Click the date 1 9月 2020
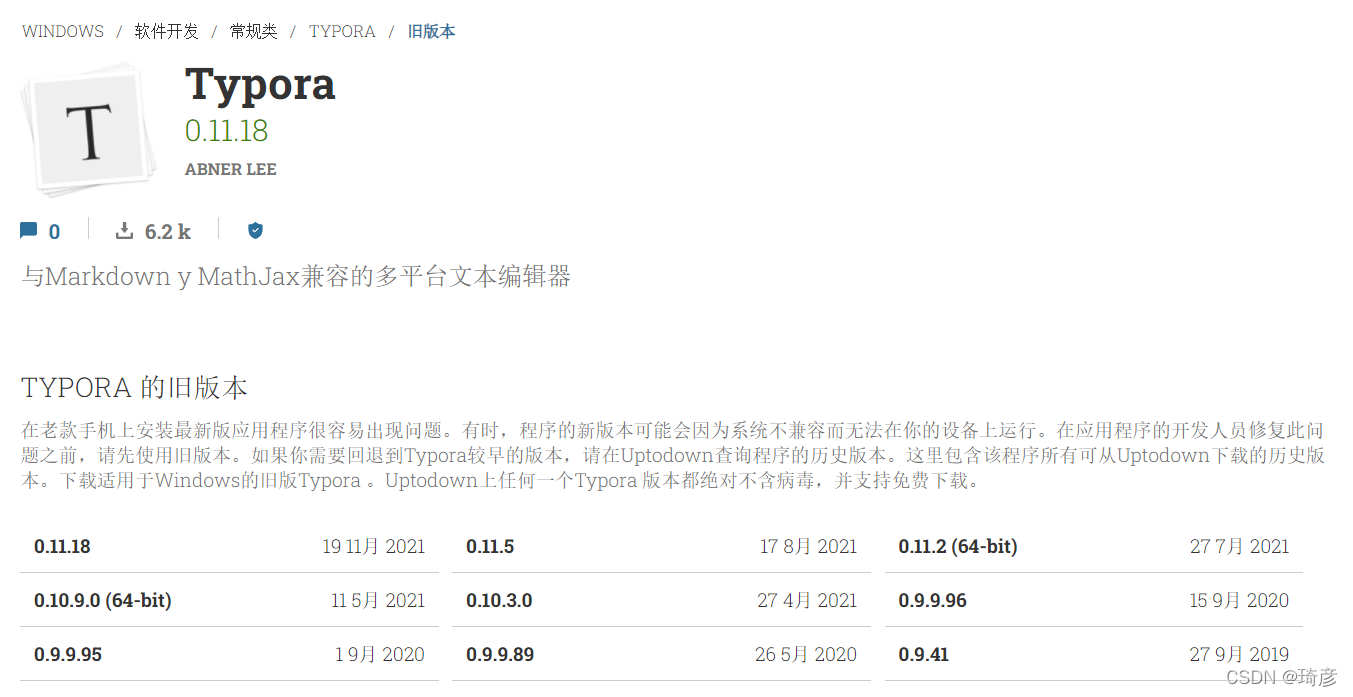This screenshot has height=697, width=1353. pos(380,654)
